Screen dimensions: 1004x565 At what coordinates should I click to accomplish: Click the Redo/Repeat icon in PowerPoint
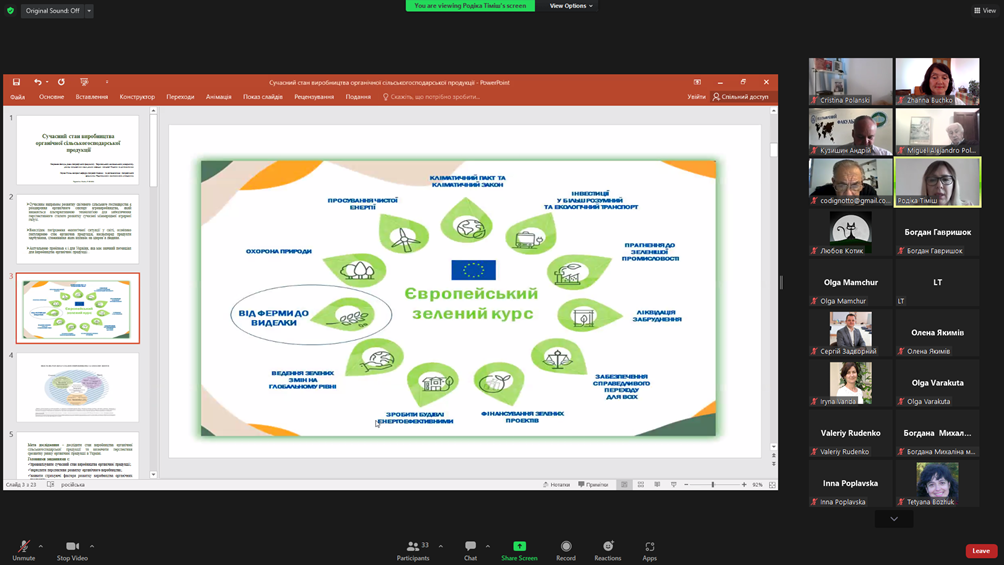[61, 82]
